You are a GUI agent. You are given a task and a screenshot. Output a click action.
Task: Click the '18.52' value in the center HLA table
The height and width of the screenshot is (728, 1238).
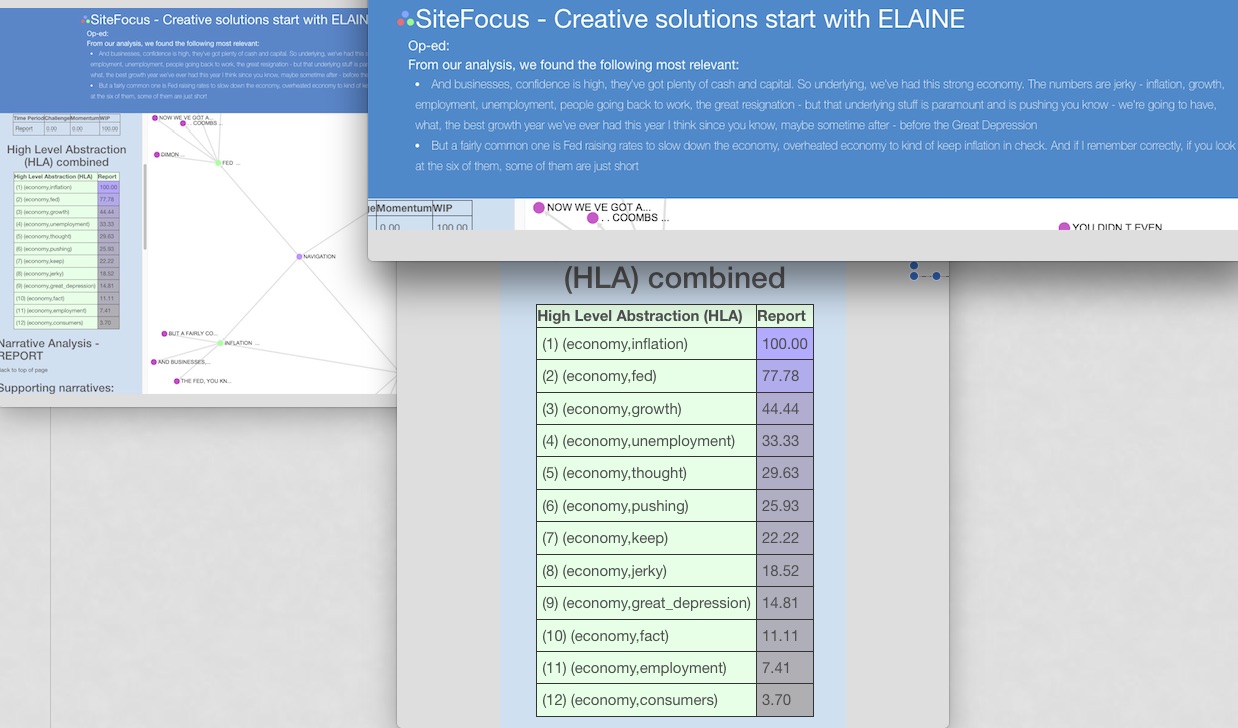[785, 571]
